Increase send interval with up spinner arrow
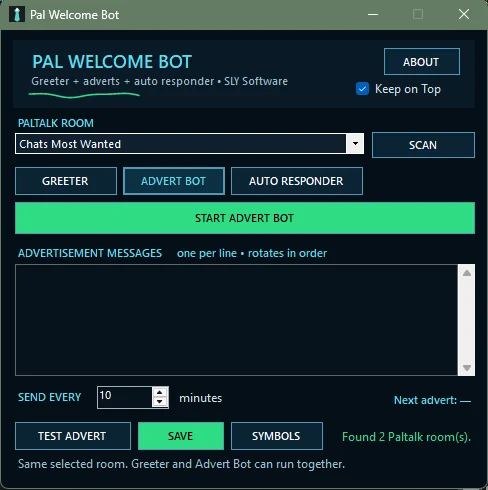 pyautogui.click(x=160, y=392)
